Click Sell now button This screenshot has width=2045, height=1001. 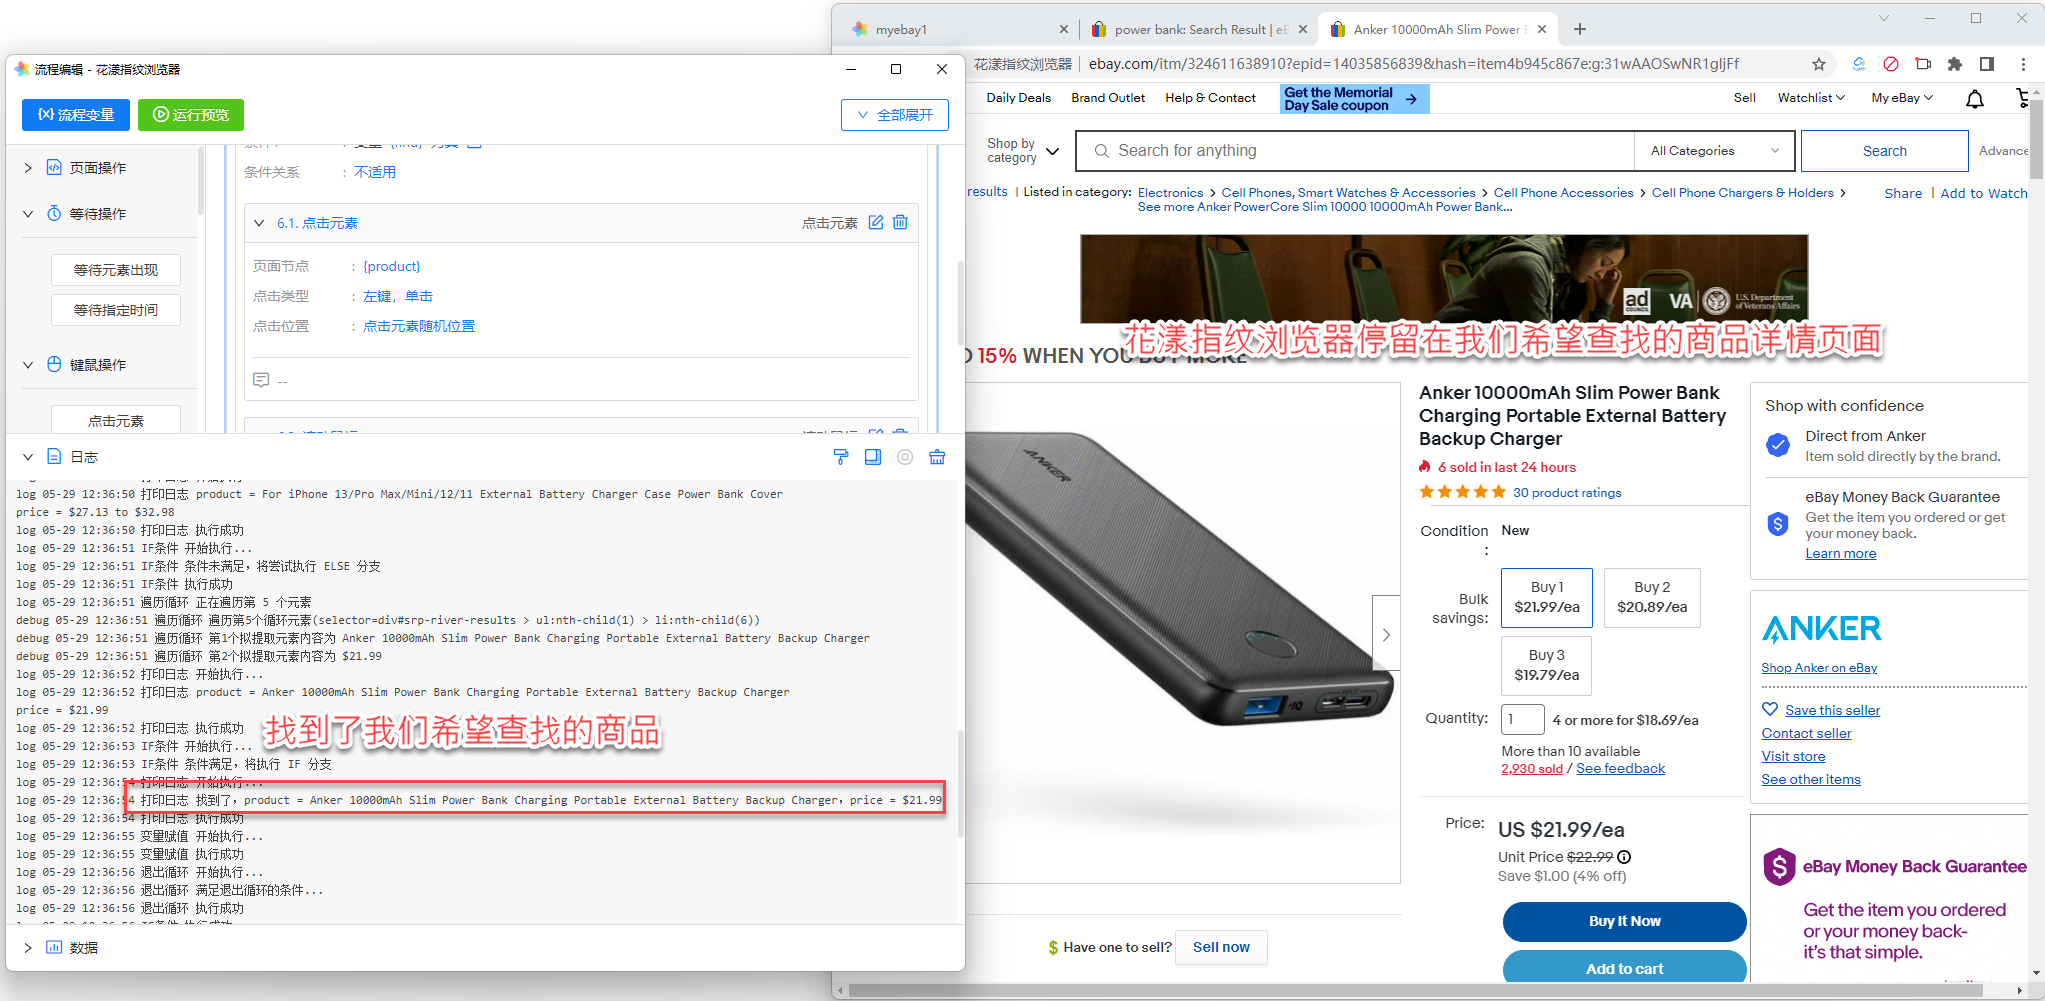(x=1221, y=947)
